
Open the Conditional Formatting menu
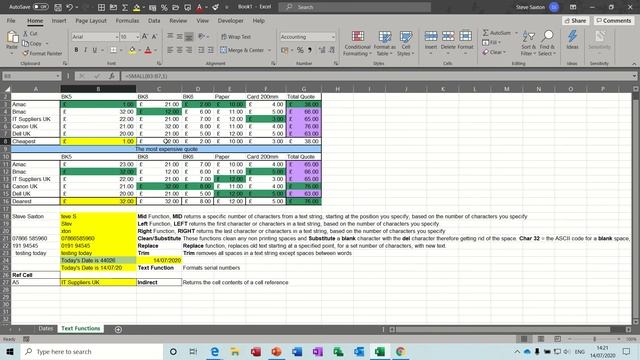(357, 43)
